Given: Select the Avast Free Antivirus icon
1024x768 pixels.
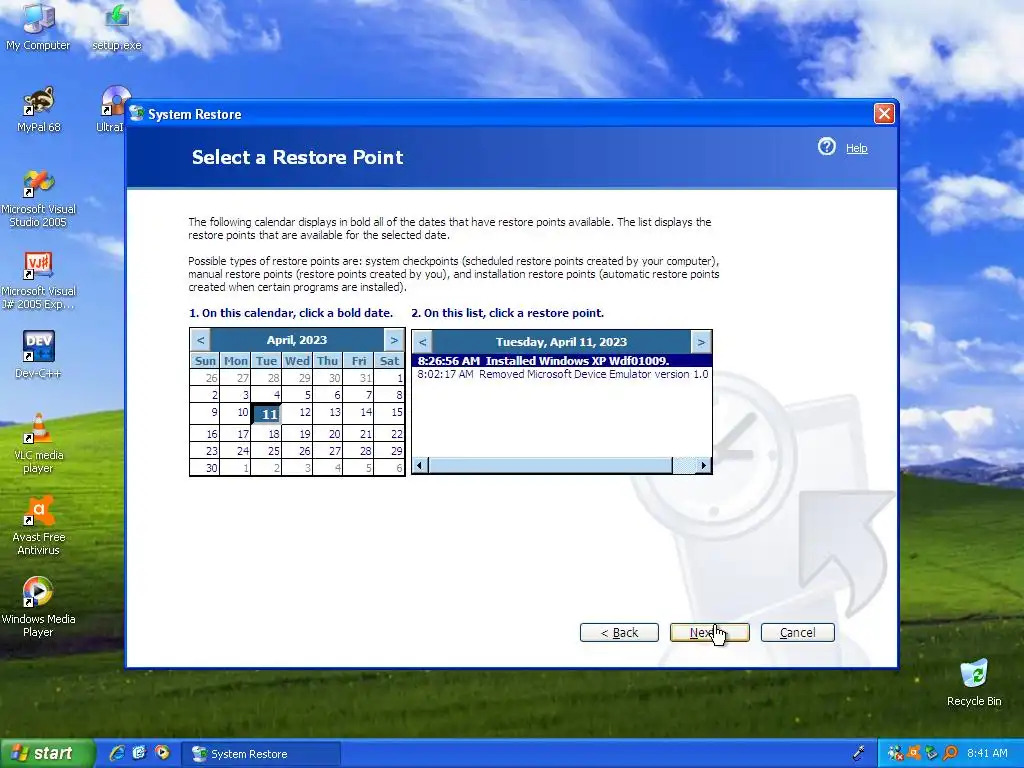Looking at the screenshot, I should 38,526.
